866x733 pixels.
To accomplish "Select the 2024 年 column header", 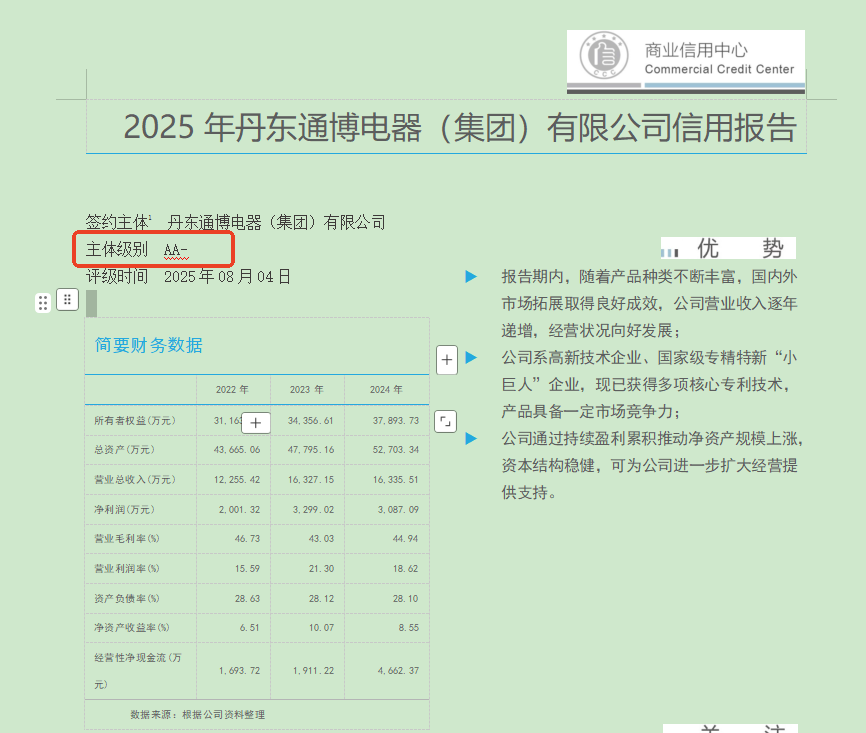I will tap(386, 390).
